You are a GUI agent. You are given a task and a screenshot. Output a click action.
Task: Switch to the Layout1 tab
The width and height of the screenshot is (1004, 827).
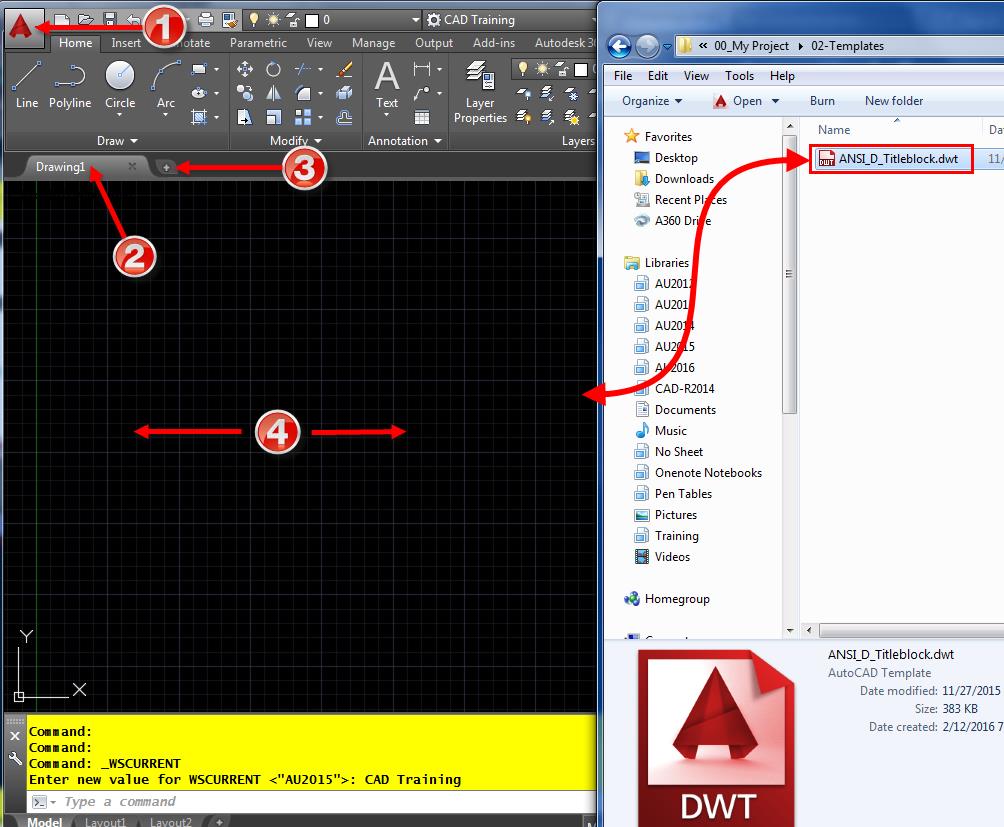tap(105, 821)
